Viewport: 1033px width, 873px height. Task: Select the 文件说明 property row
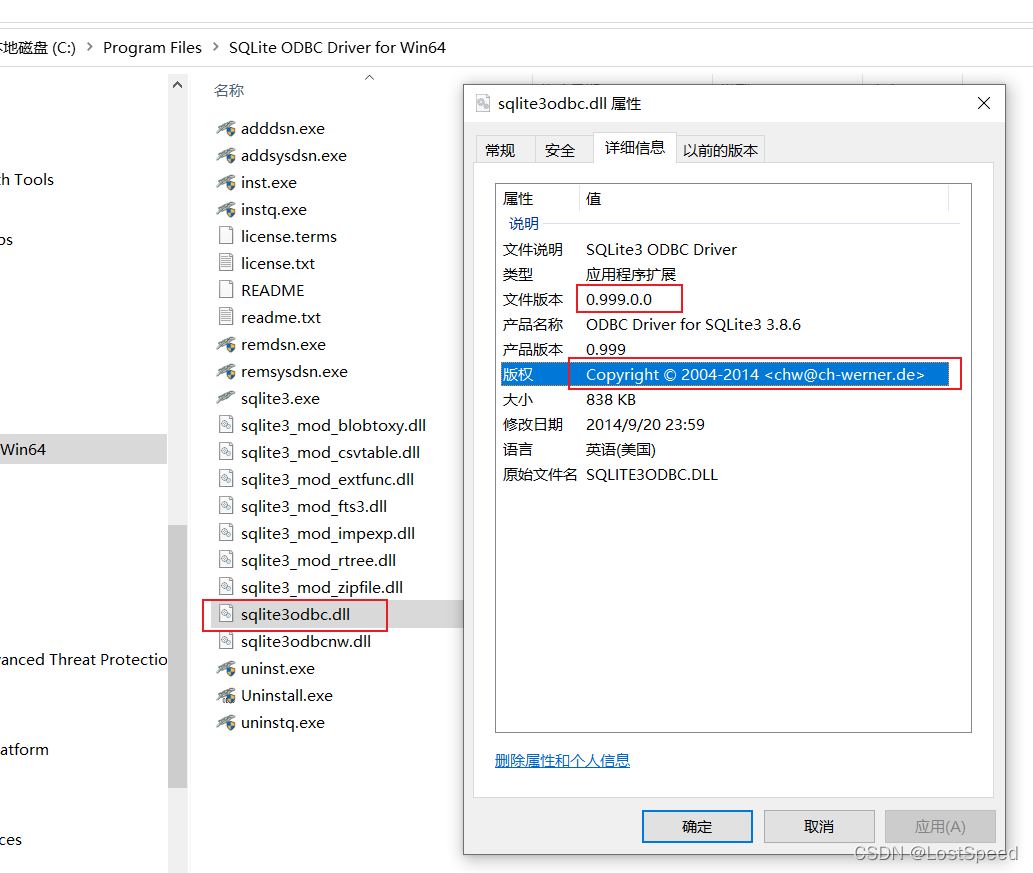click(725, 250)
